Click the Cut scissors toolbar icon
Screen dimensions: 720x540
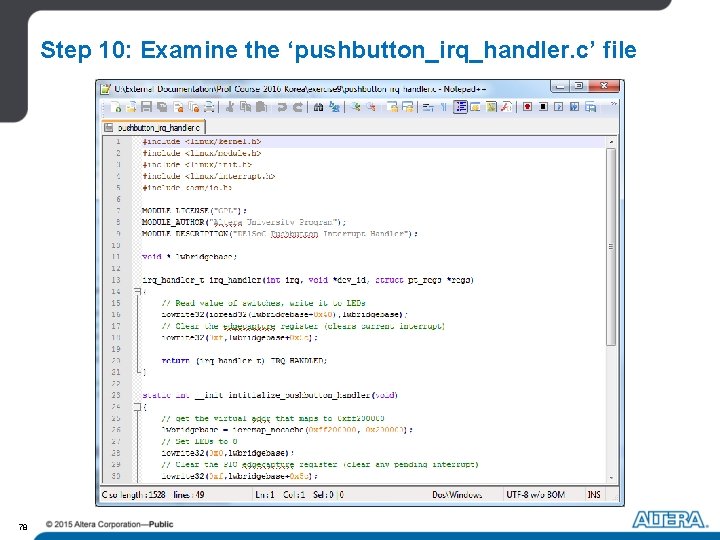click(230, 107)
